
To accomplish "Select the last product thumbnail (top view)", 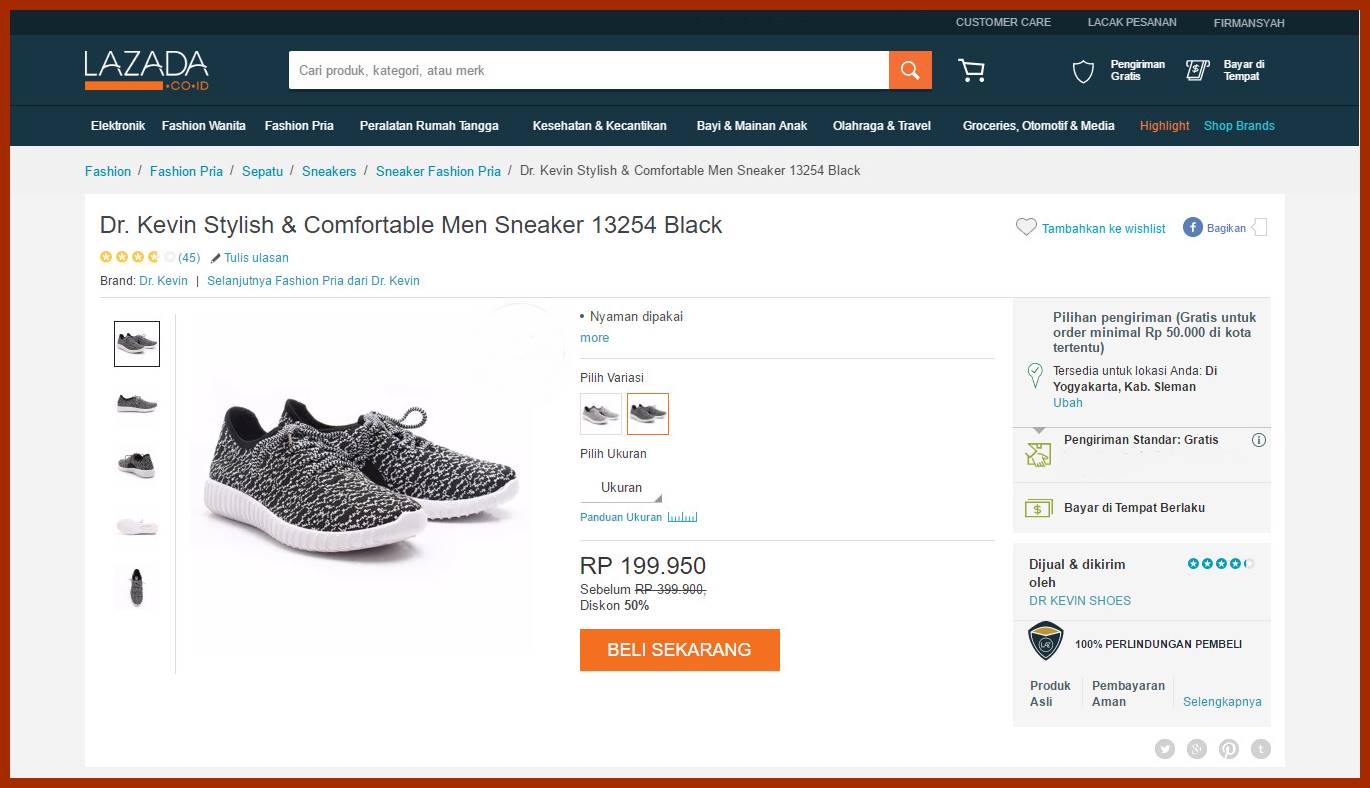I will pos(136,586).
